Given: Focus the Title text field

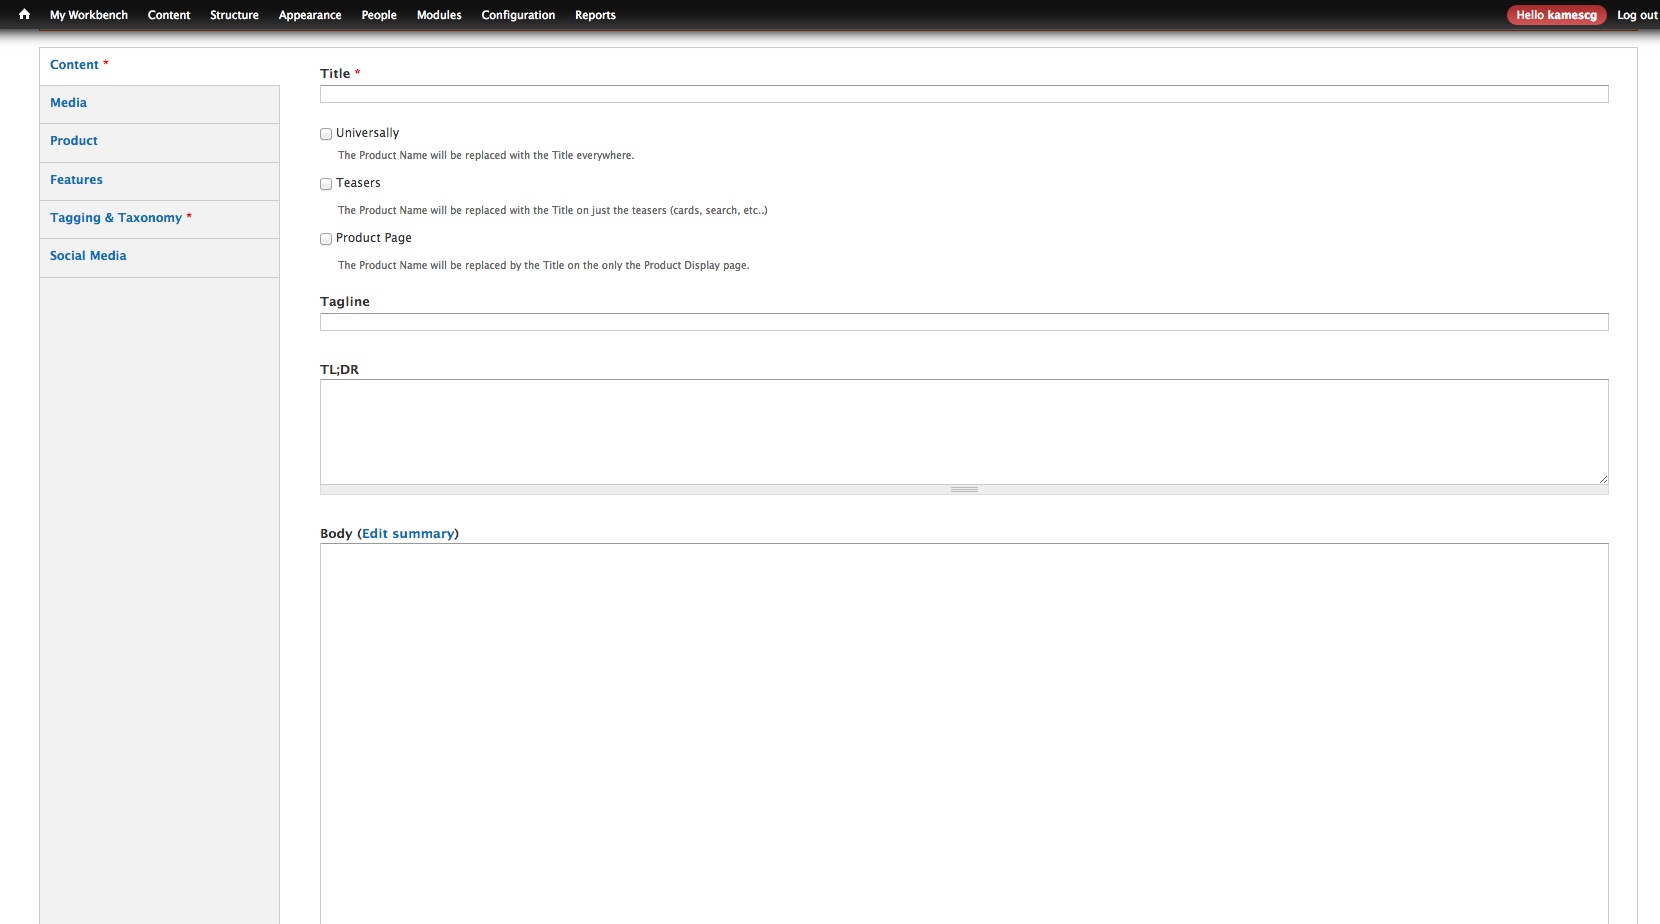Looking at the screenshot, I should pyautogui.click(x=964, y=94).
